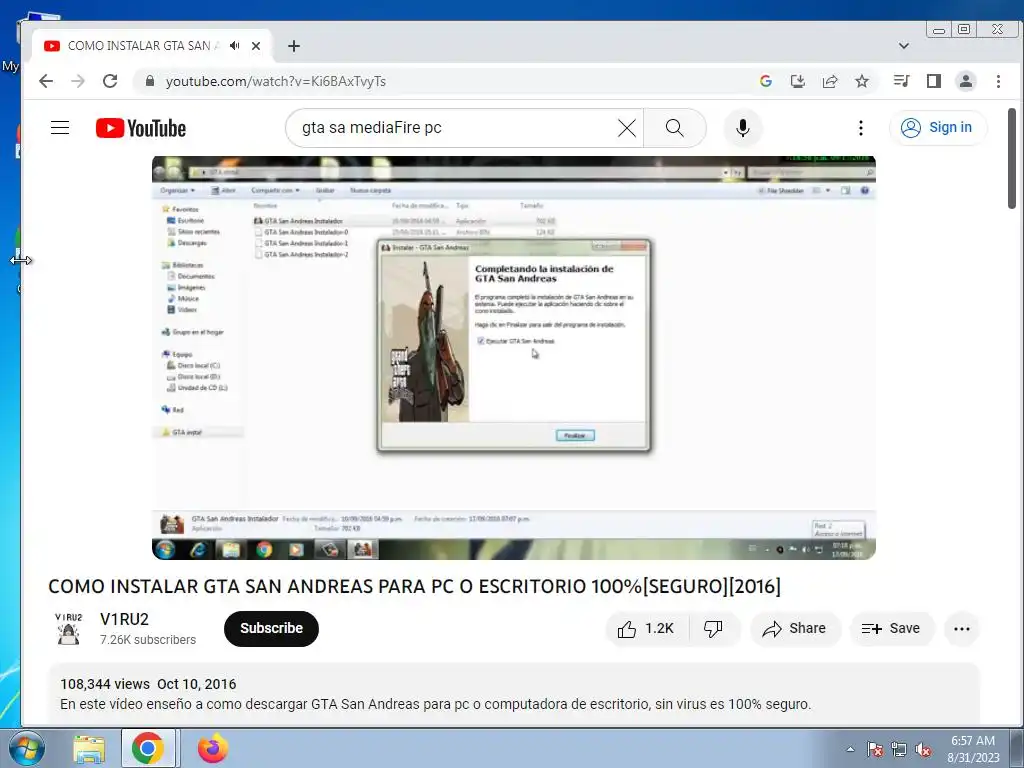Sign in to YouTube

[x=937, y=127]
